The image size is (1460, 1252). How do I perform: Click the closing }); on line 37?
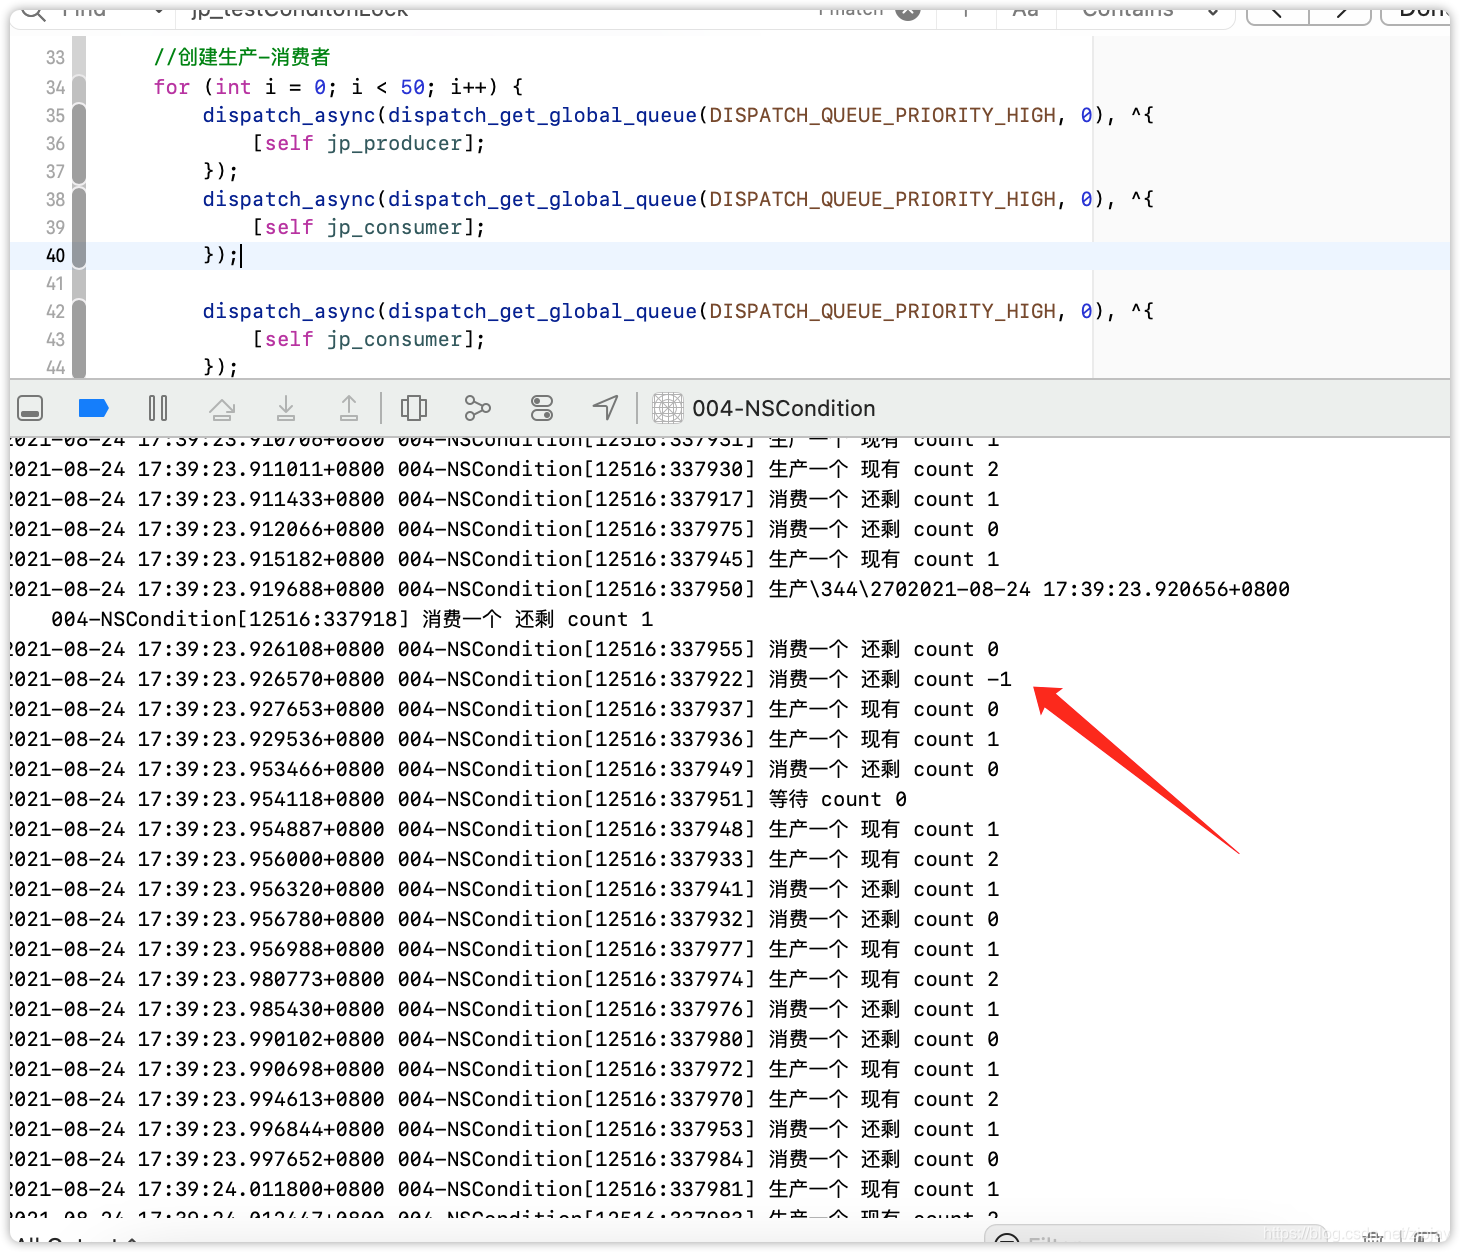[x=220, y=171]
